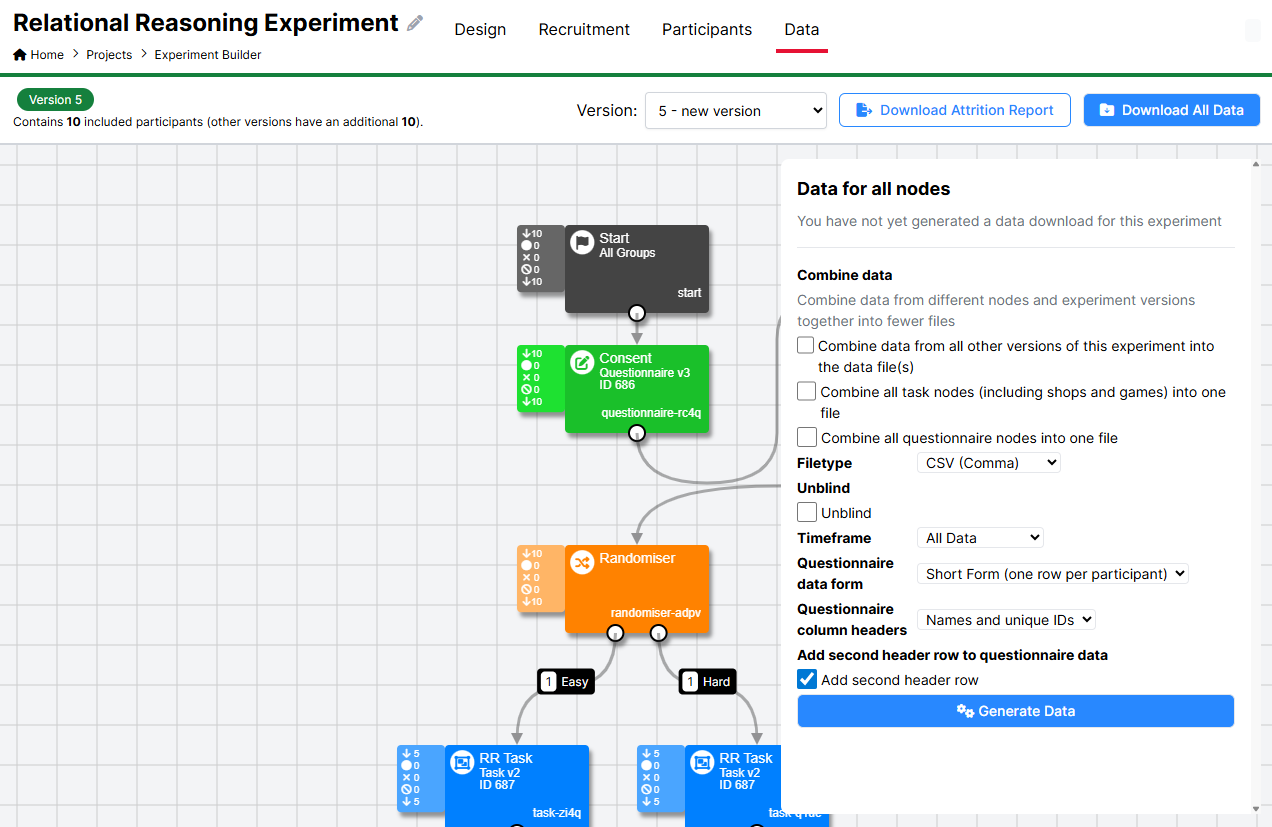The height and width of the screenshot is (827, 1272).
Task: Tick Combine all questionnaire nodes into one file
Action: (x=806, y=437)
